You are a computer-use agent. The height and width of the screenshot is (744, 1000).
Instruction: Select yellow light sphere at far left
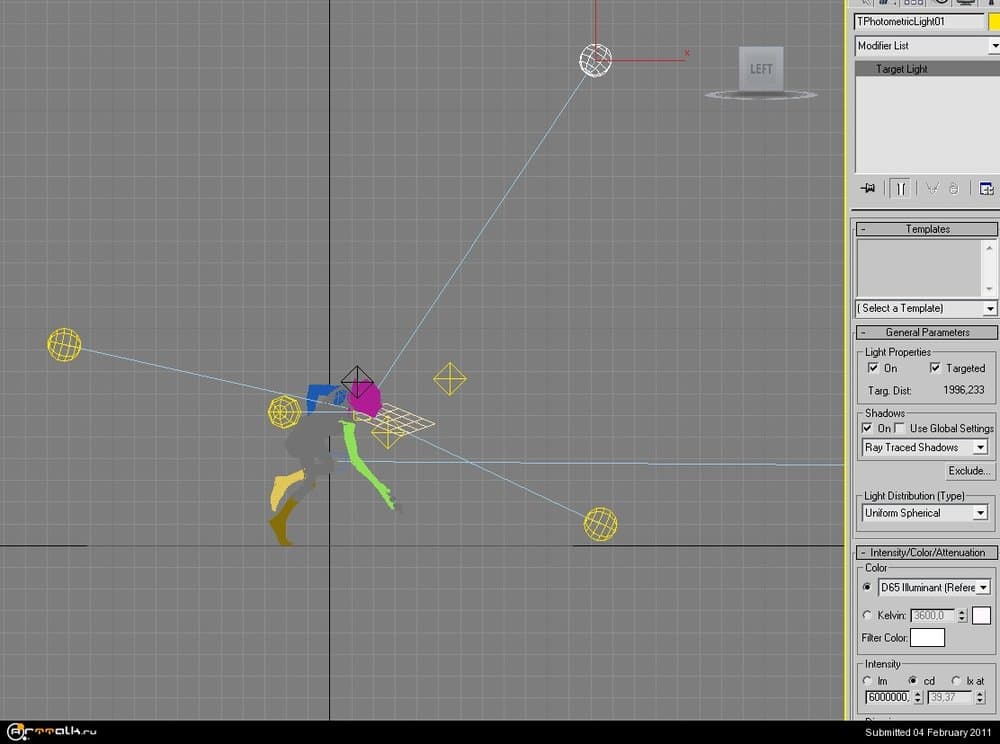coord(64,345)
